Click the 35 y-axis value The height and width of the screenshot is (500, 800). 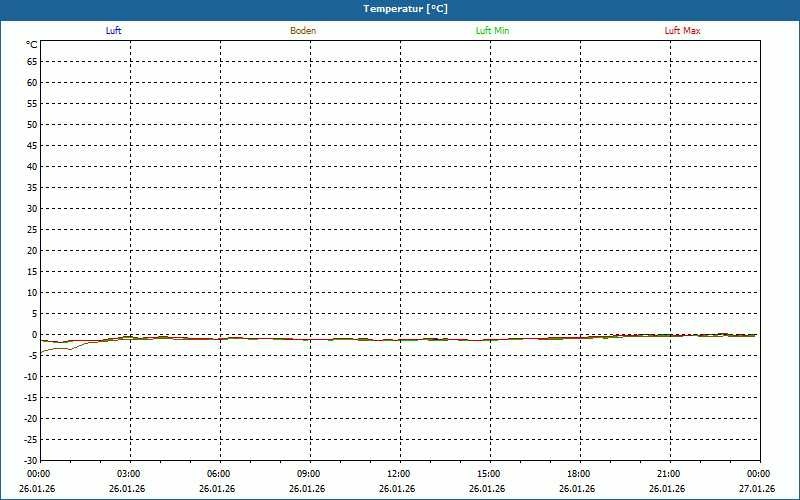(32, 188)
